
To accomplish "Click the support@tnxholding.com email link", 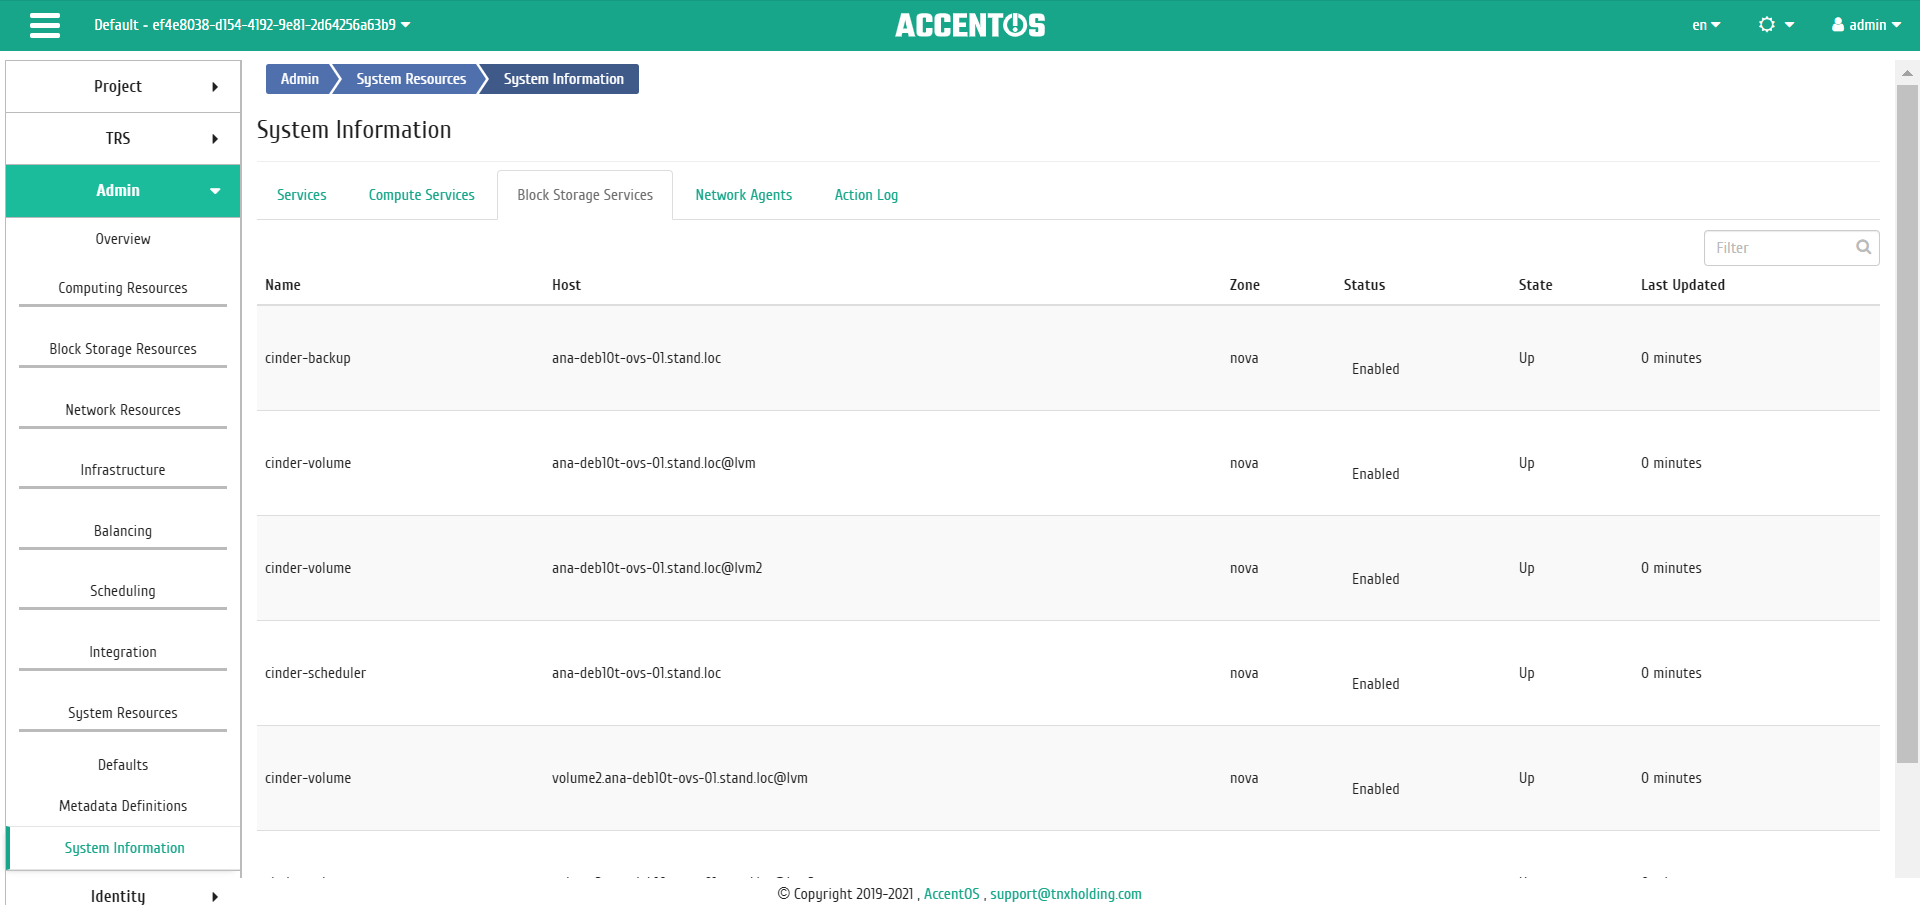I will point(1066,894).
